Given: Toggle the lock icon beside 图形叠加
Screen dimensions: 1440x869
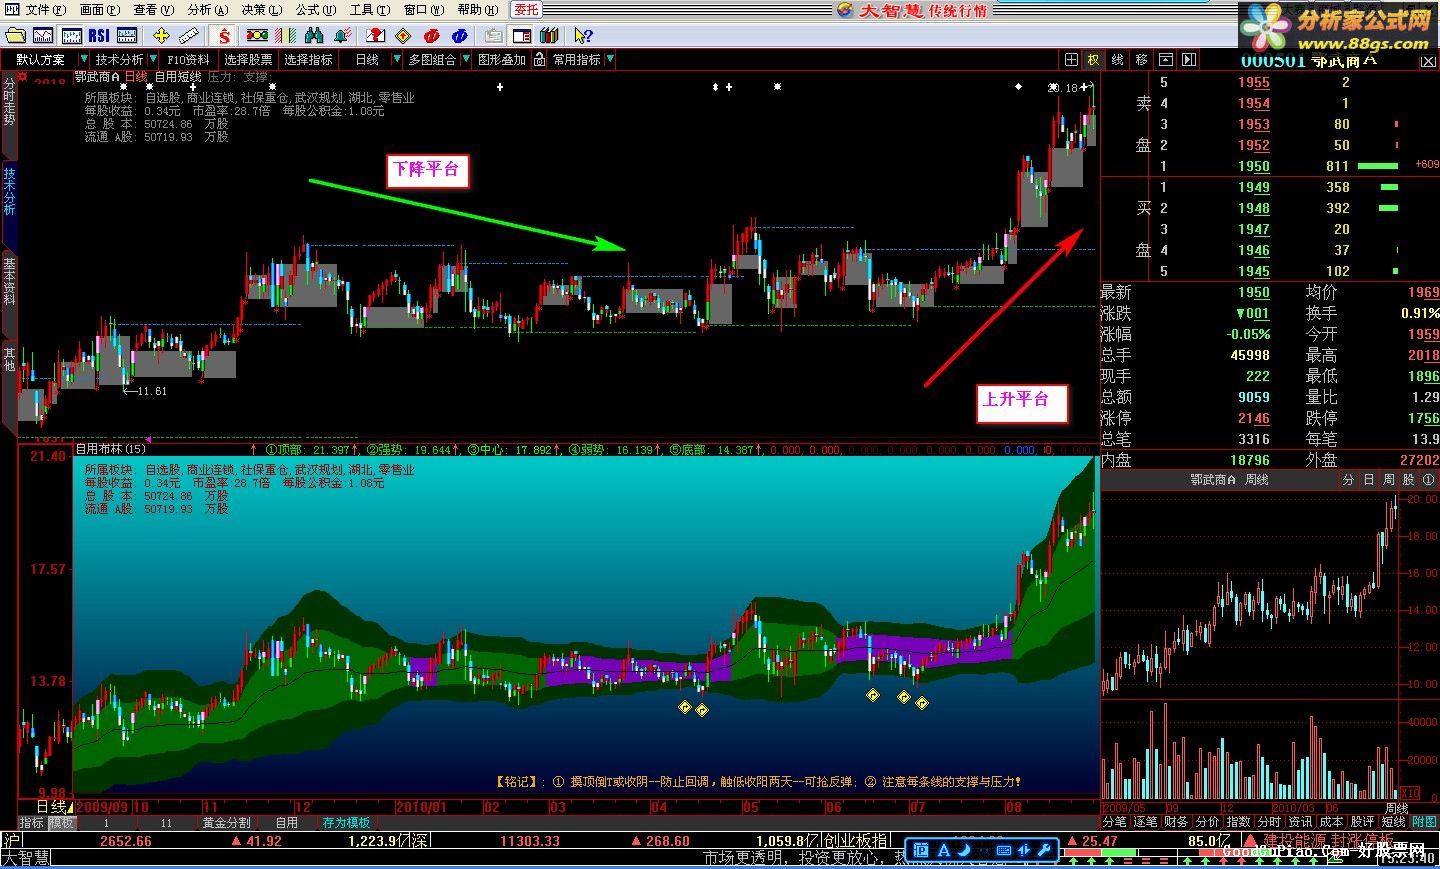Looking at the screenshot, I should click(539, 60).
